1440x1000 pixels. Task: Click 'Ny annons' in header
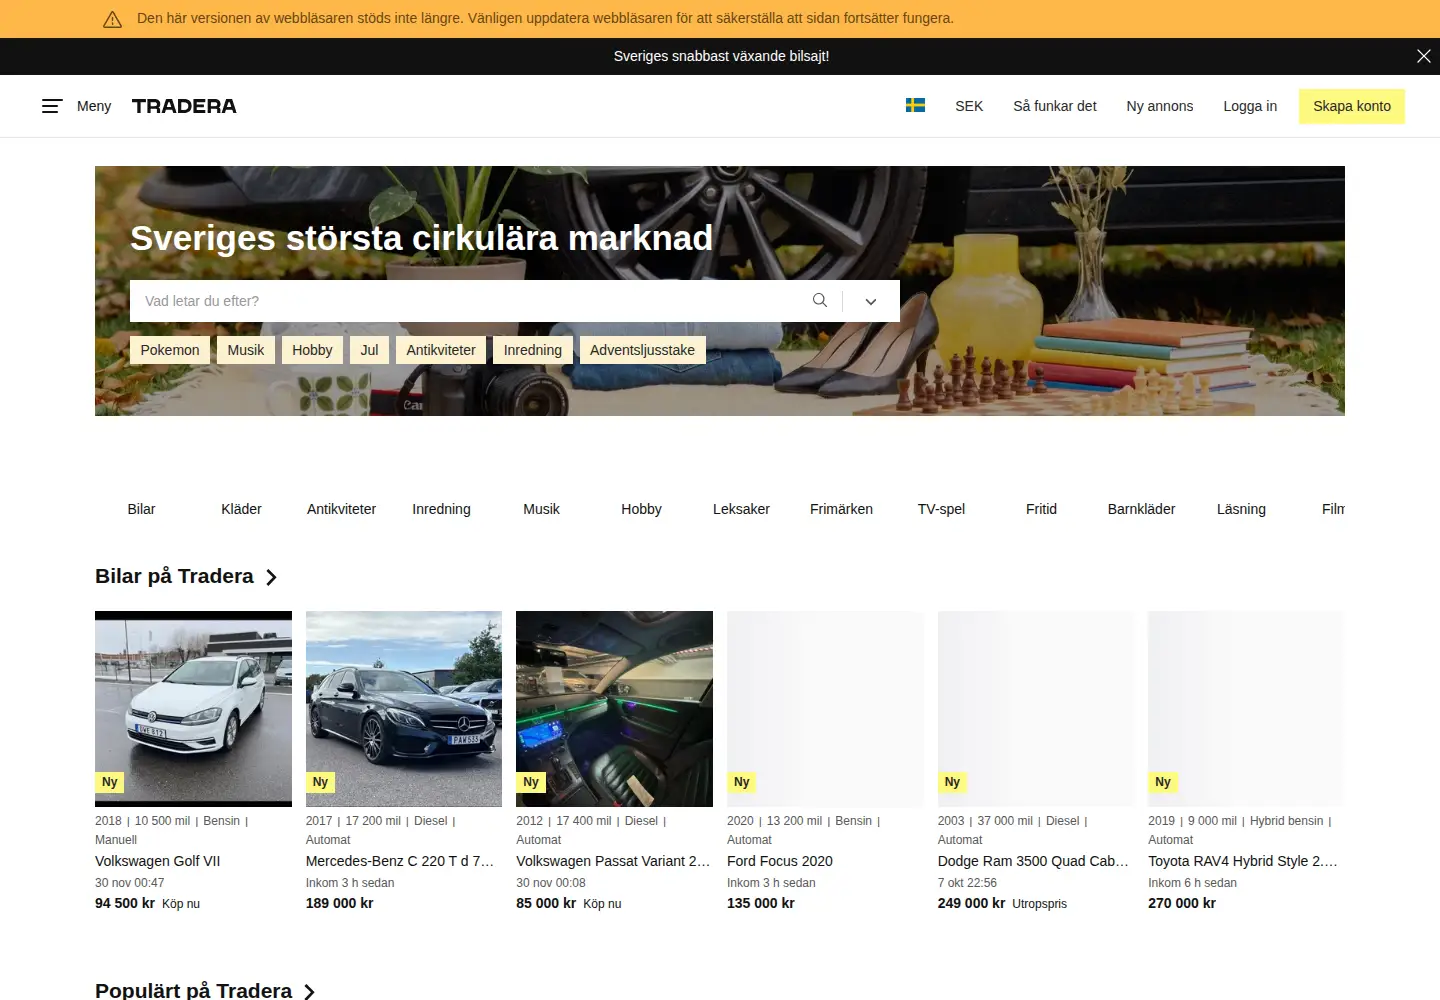[x=1160, y=106]
